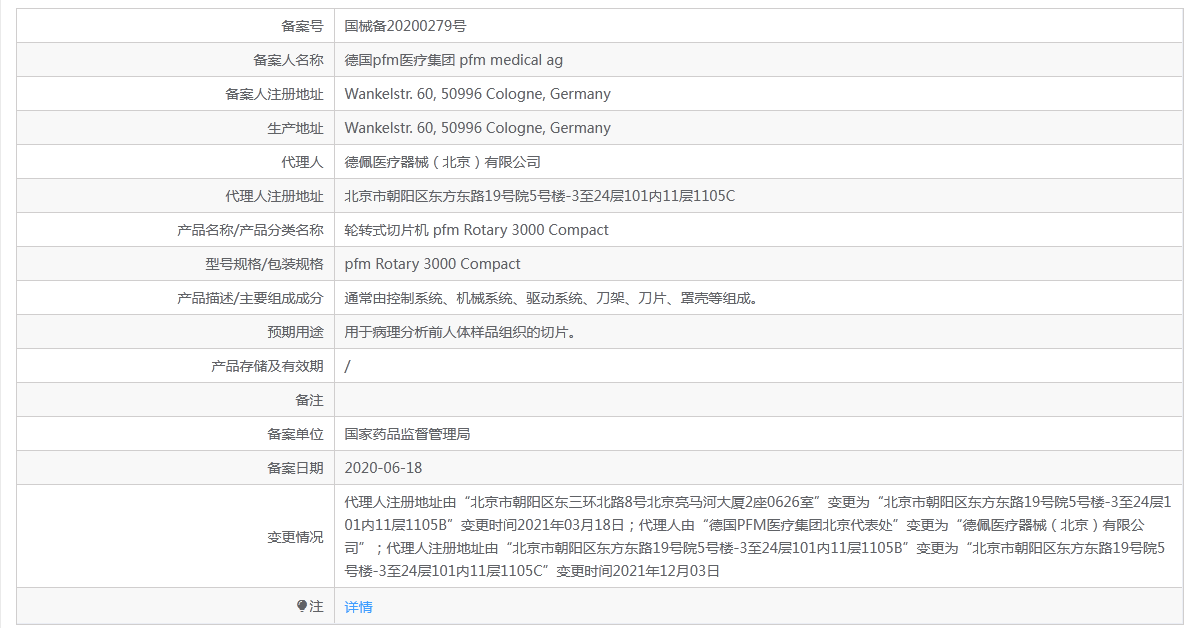The height and width of the screenshot is (628, 1184).
Task: Select 德佩医疗器械（北京）有限公司 in the 代理人 row
Action: [442, 162]
